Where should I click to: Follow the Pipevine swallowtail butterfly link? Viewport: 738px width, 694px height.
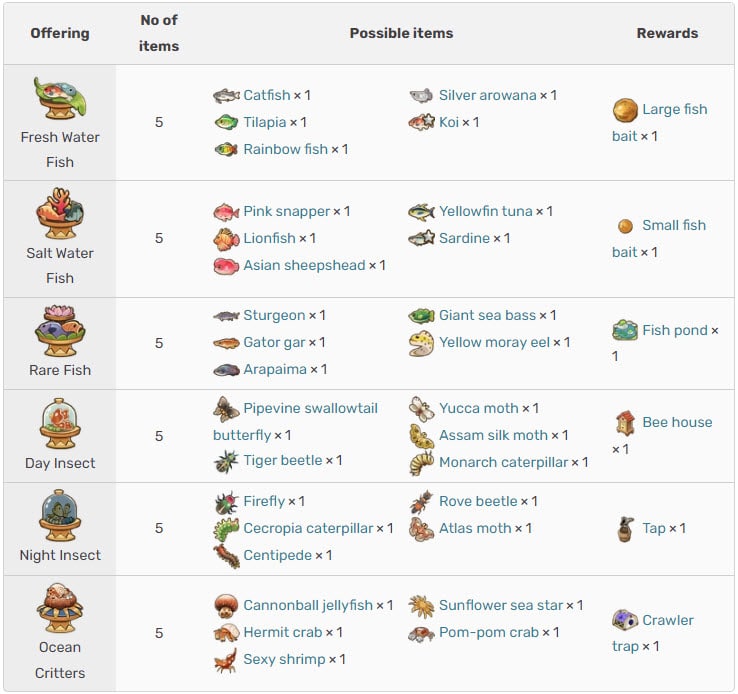click(295, 422)
